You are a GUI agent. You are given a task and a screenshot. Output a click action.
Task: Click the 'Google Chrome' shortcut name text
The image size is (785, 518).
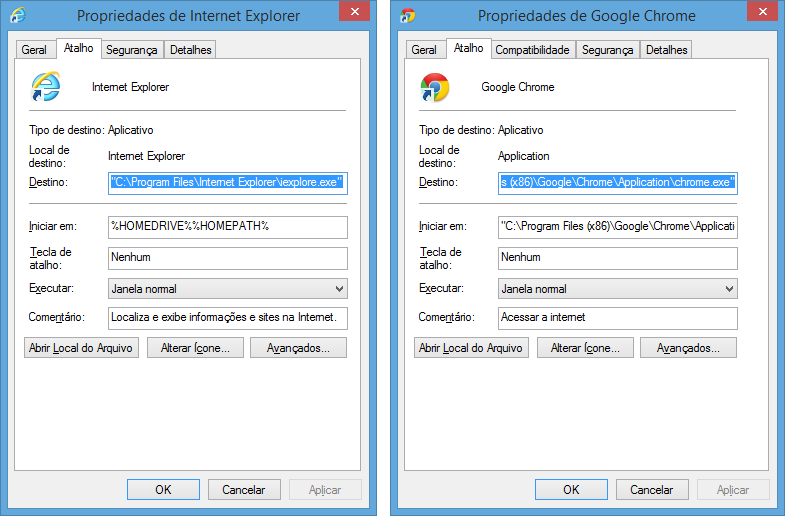tap(518, 87)
